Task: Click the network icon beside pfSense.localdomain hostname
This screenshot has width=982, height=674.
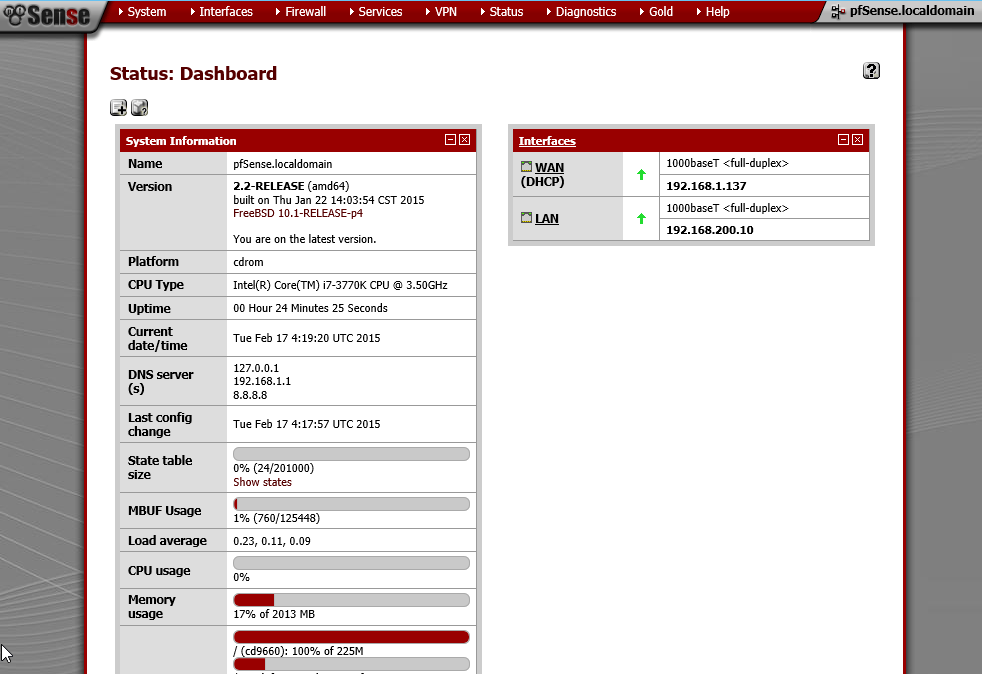Action: [x=838, y=11]
